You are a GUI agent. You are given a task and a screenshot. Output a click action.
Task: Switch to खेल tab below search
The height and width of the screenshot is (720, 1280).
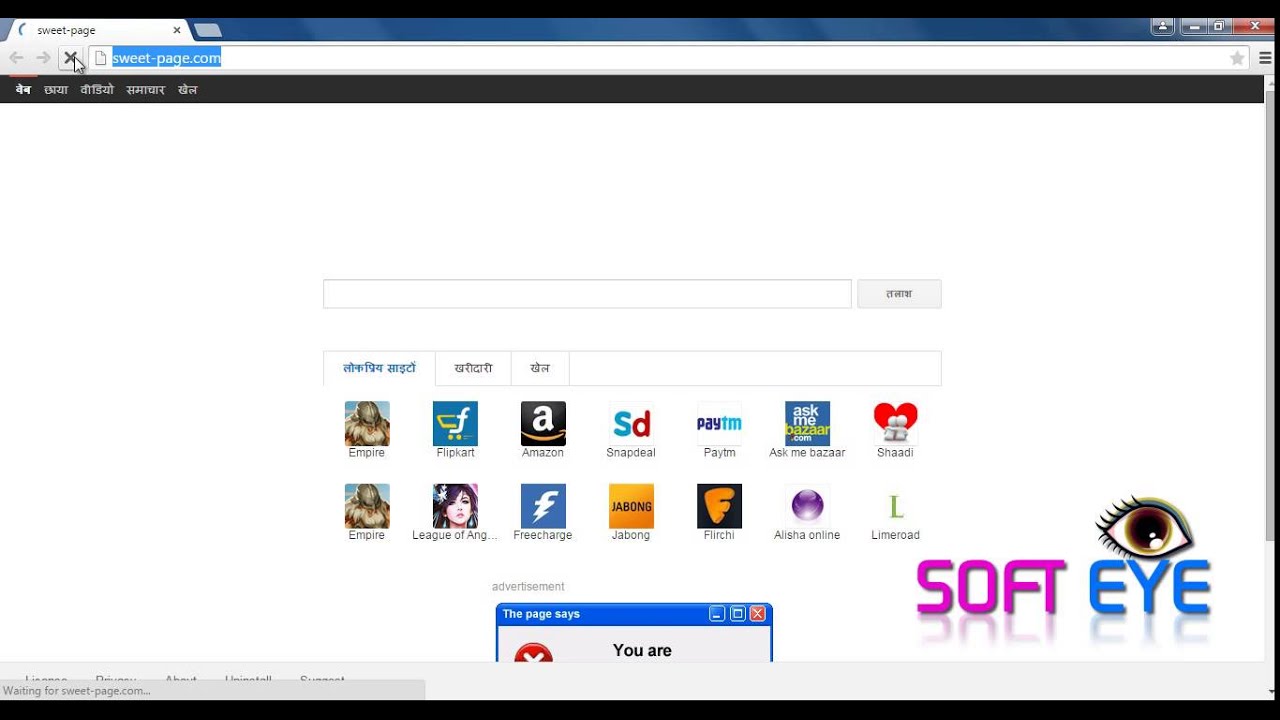tap(540, 368)
